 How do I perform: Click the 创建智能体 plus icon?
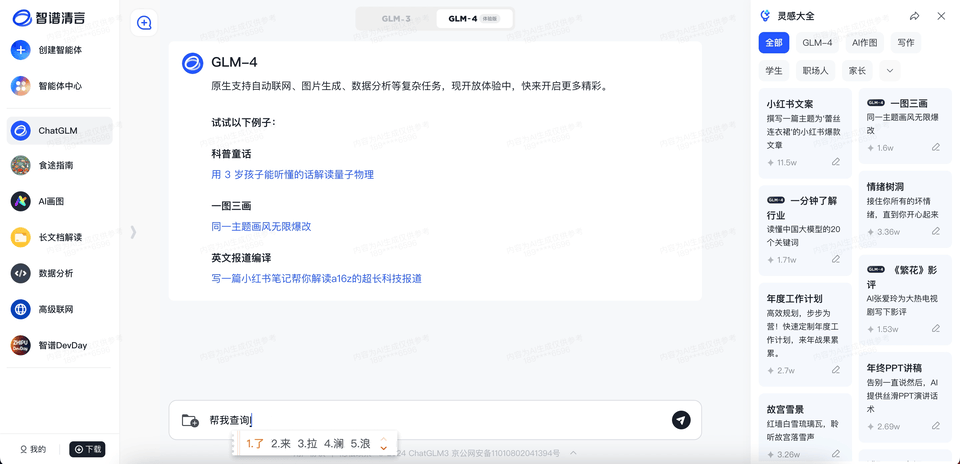coord(20,50)
